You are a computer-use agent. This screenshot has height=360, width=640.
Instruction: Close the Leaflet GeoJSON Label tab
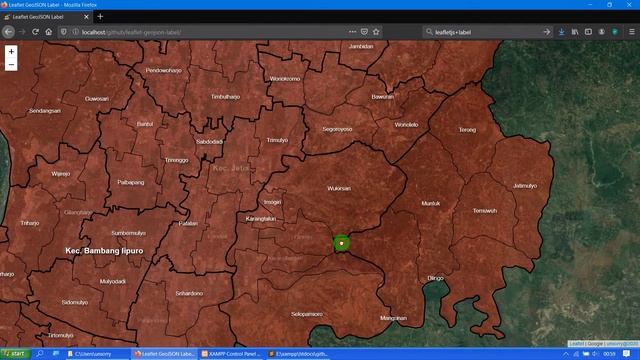coord(86,17)
